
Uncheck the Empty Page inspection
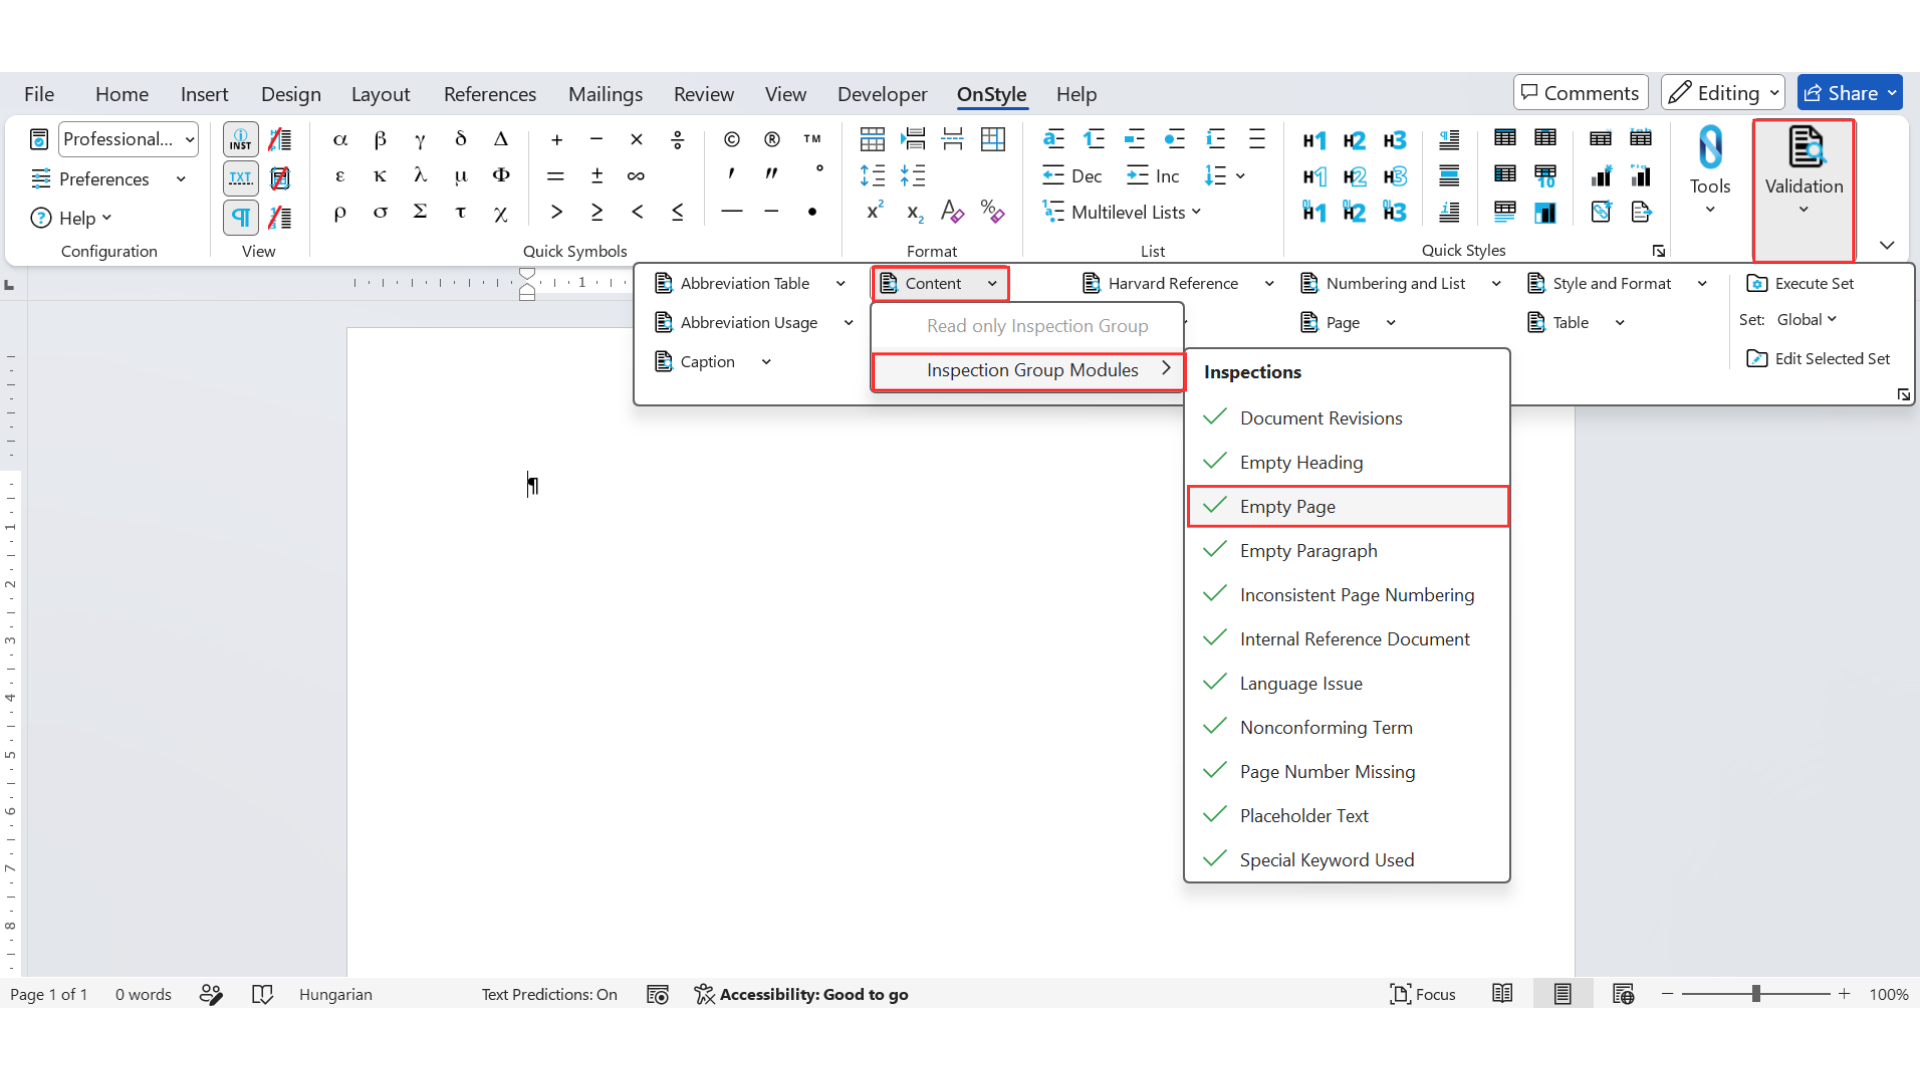point(1347,506)
